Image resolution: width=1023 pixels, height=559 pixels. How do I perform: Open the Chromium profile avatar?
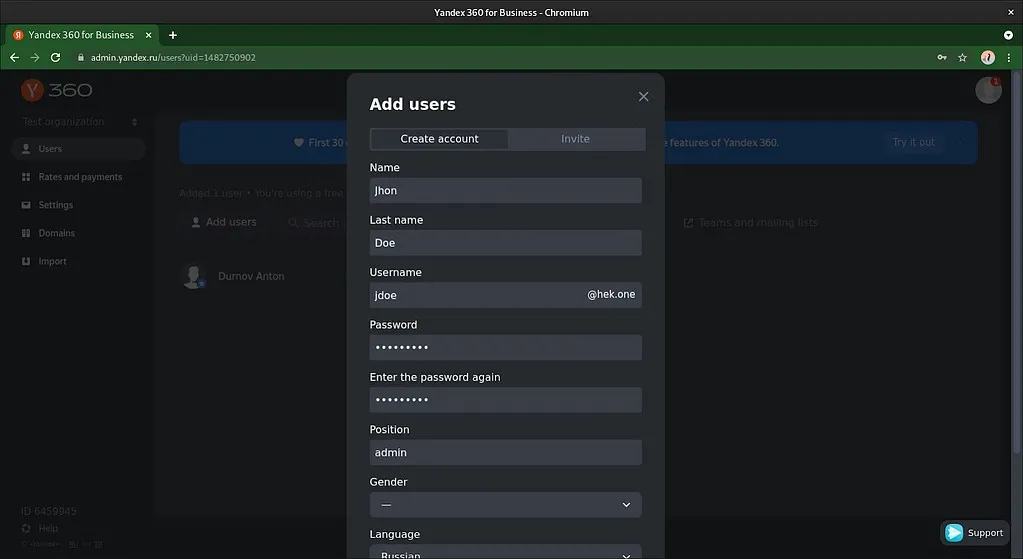click(988, 57)
